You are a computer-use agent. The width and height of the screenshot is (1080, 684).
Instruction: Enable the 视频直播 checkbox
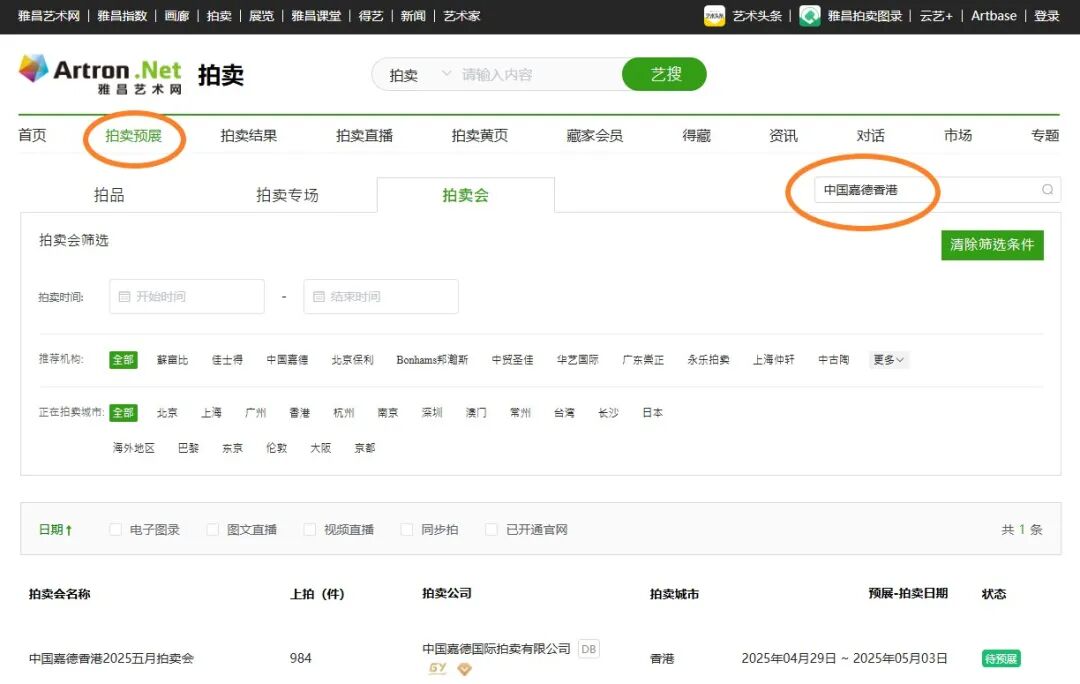(310, 529)
